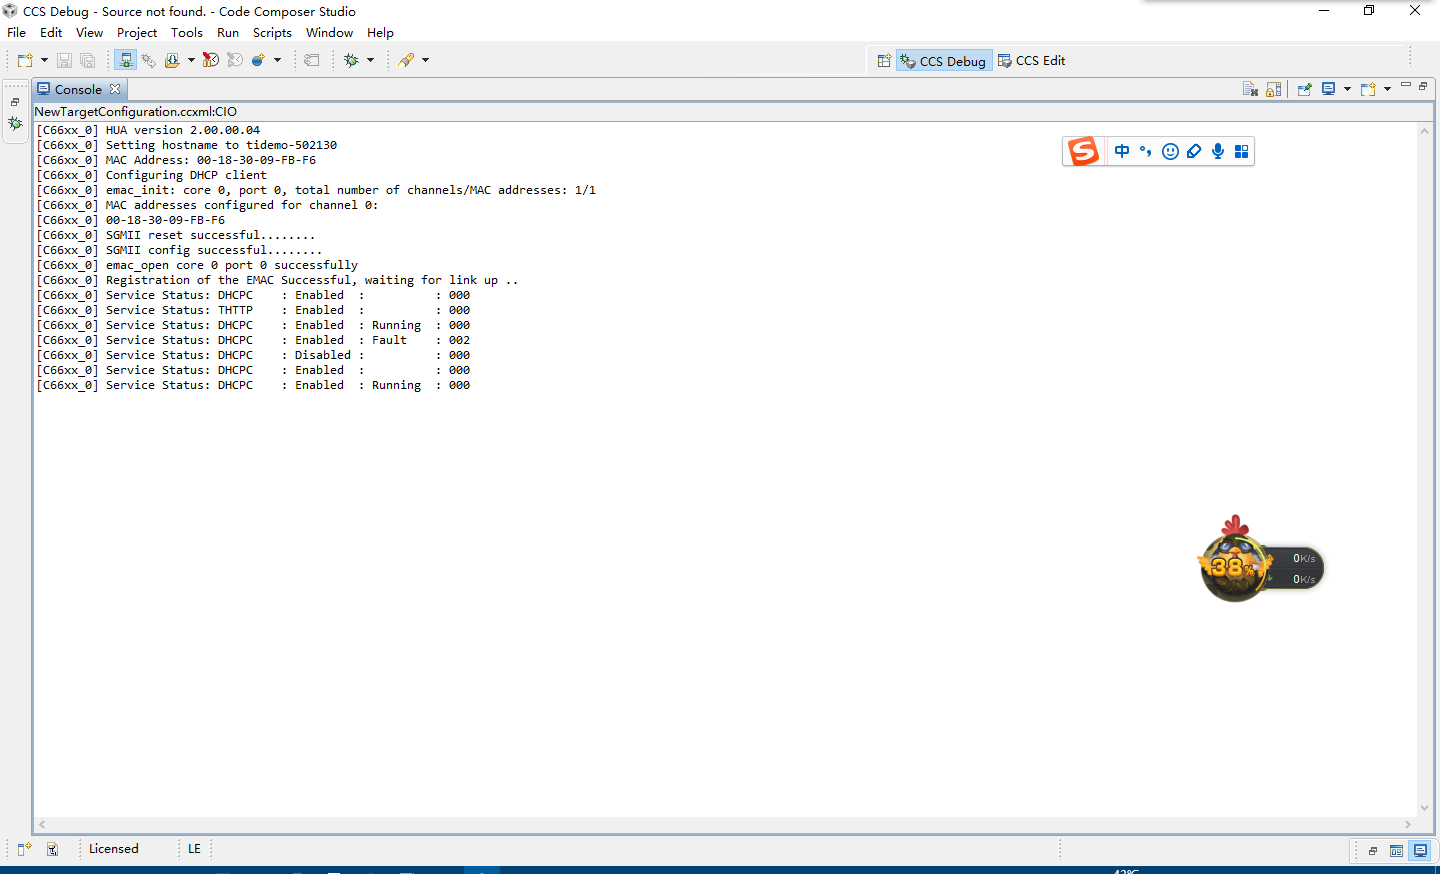This screenshot has height=874, width=1440.
Task: Select the Console tab
Action: [x=78, y=89]
